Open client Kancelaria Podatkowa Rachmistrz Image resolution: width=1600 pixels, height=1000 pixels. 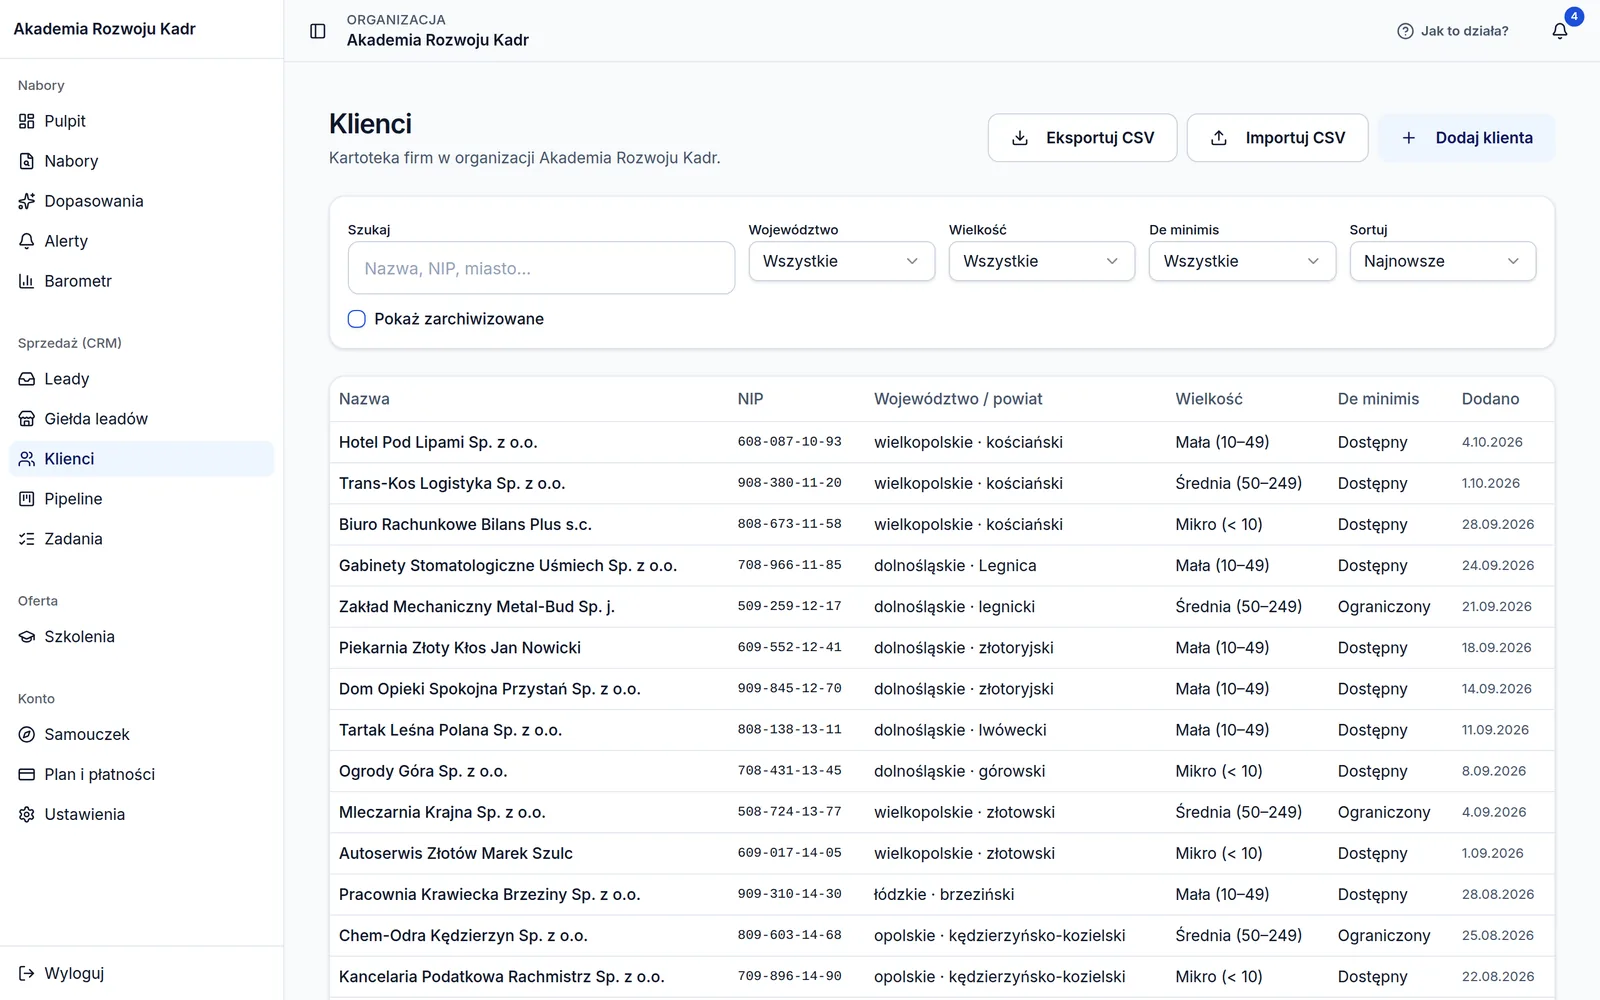502,977
